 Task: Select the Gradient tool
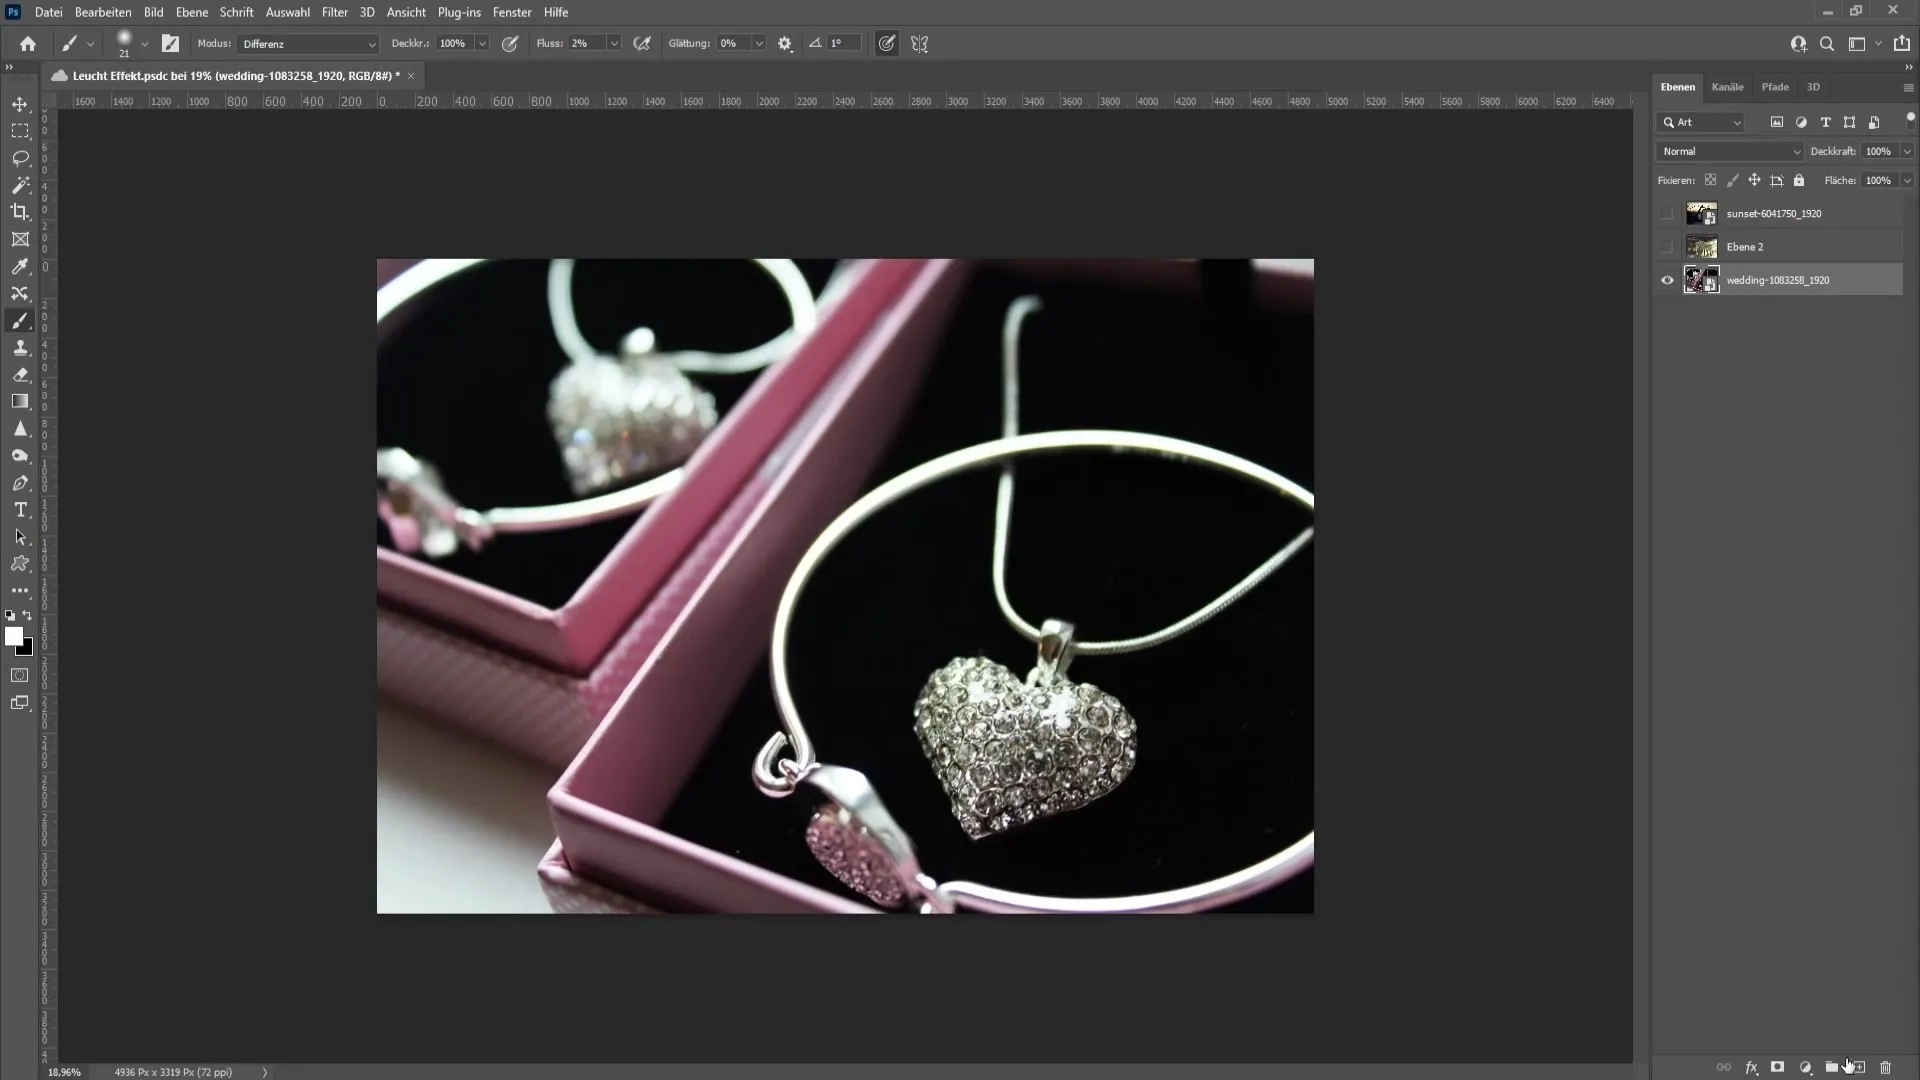pos(20,402)
